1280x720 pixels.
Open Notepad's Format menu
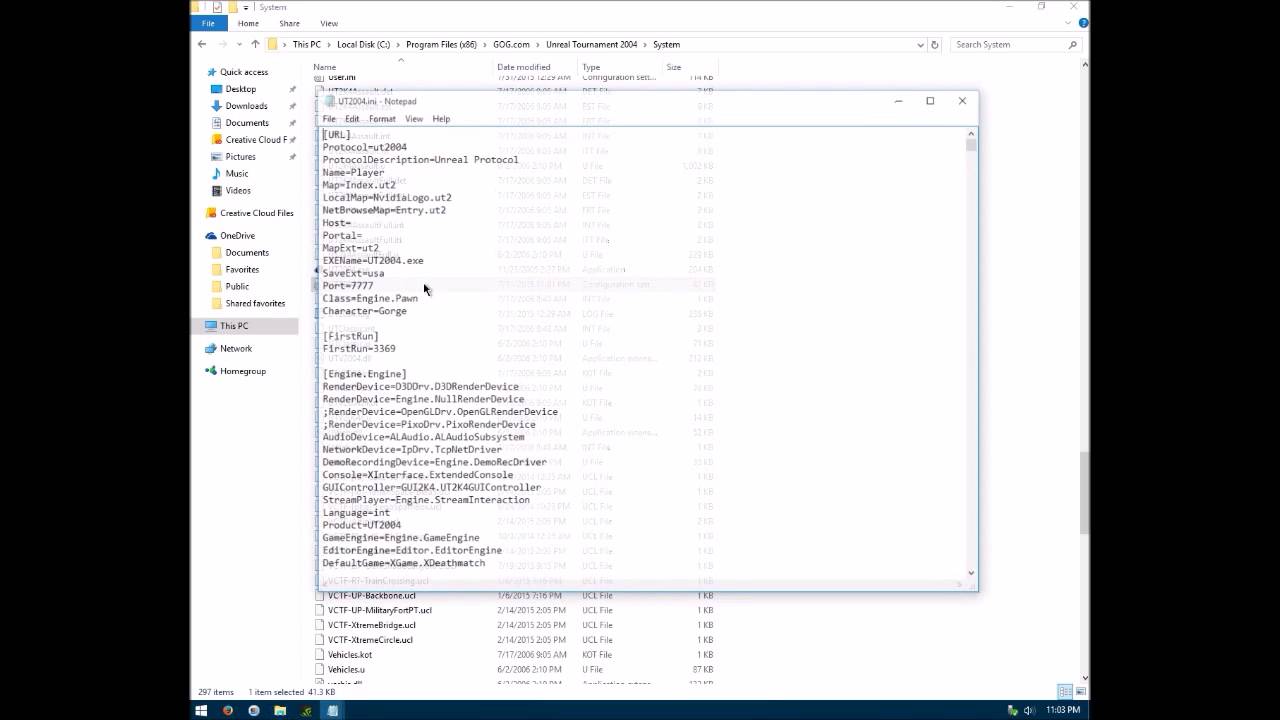click(382, 119)
